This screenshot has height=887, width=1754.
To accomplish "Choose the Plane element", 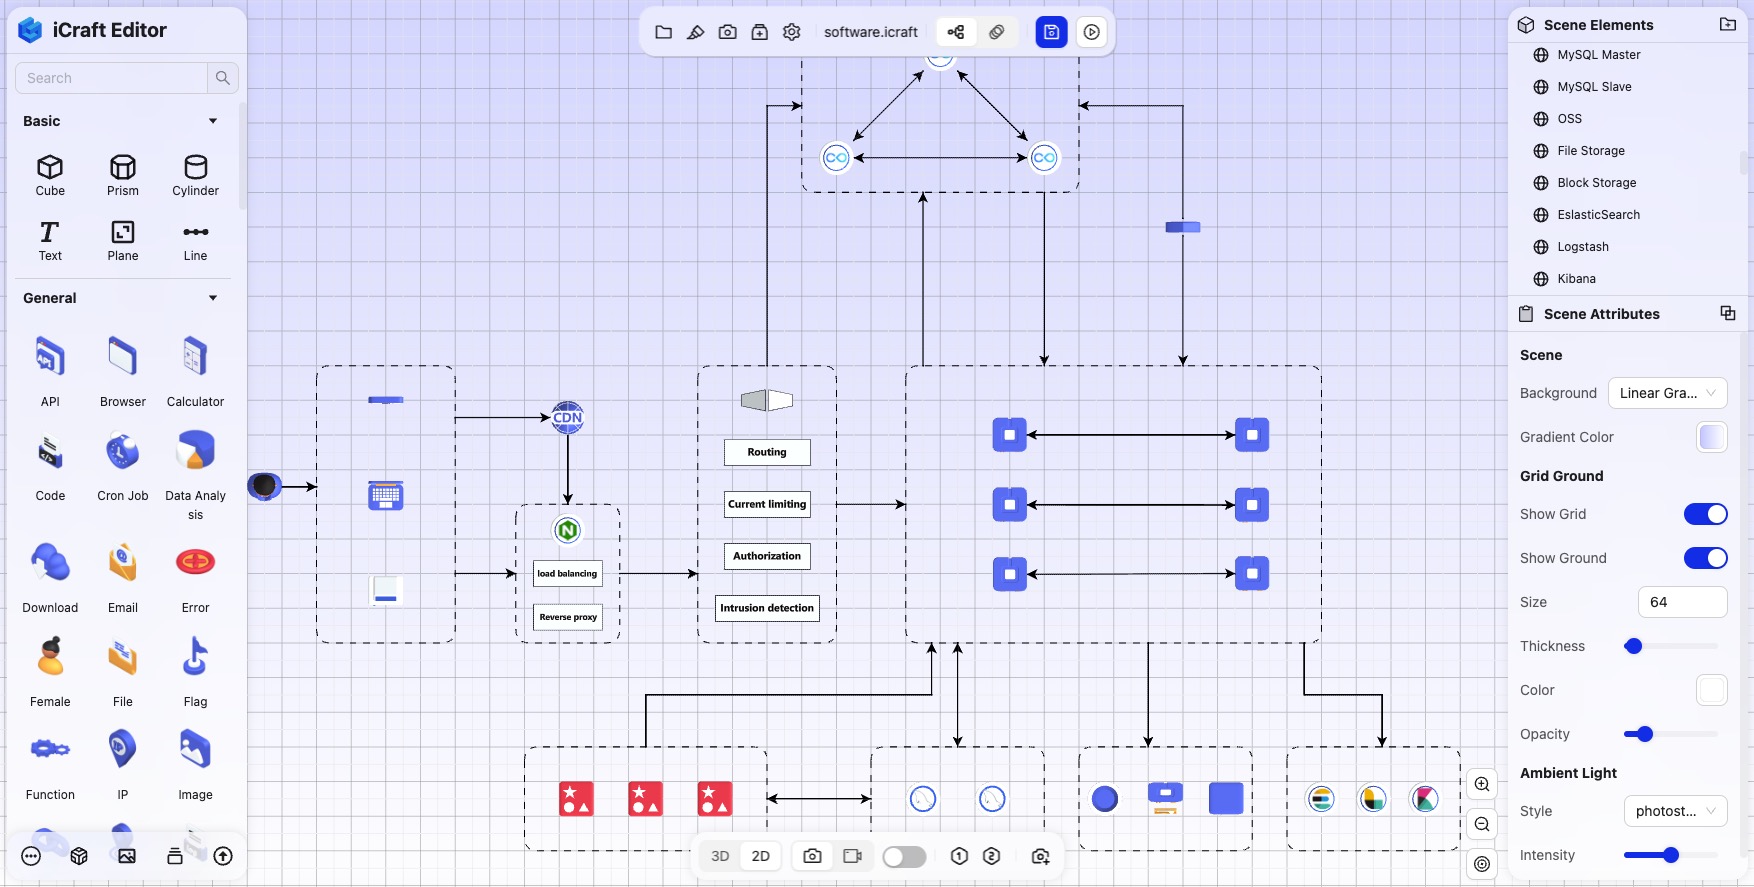I will (x=123, y=240).
